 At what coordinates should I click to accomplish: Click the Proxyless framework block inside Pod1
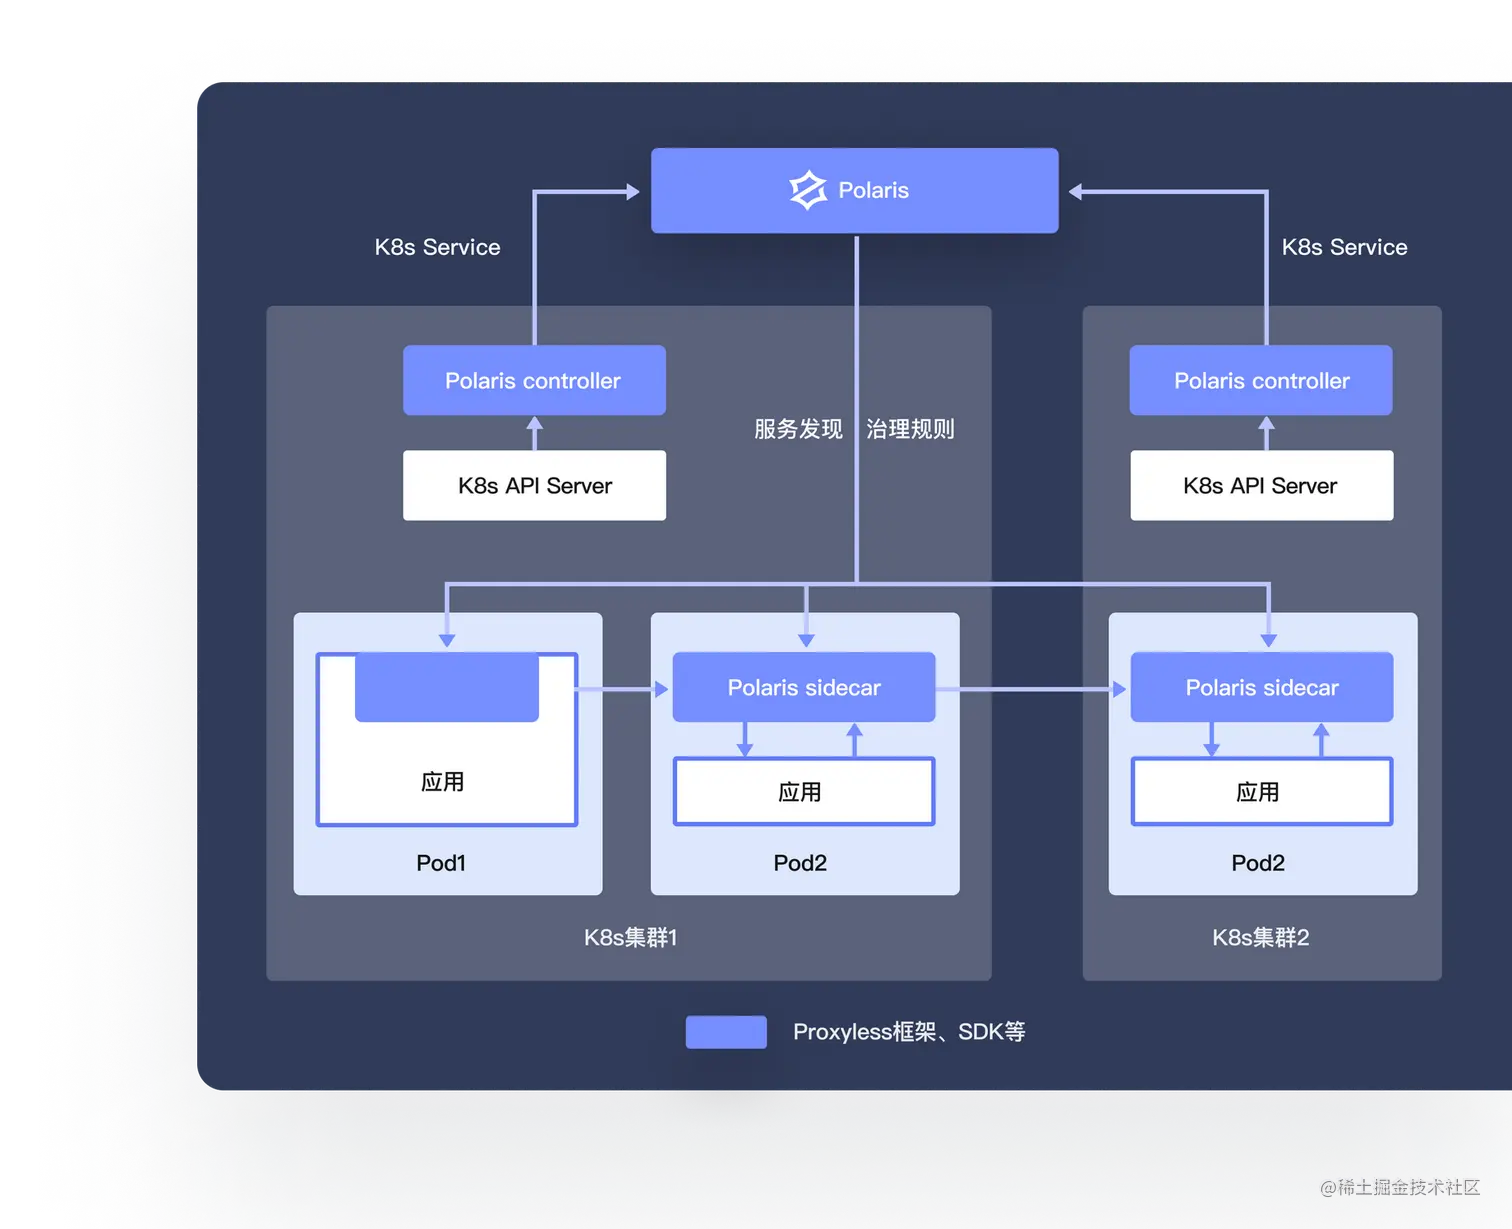pyautogui.click(x=447, y=687)
